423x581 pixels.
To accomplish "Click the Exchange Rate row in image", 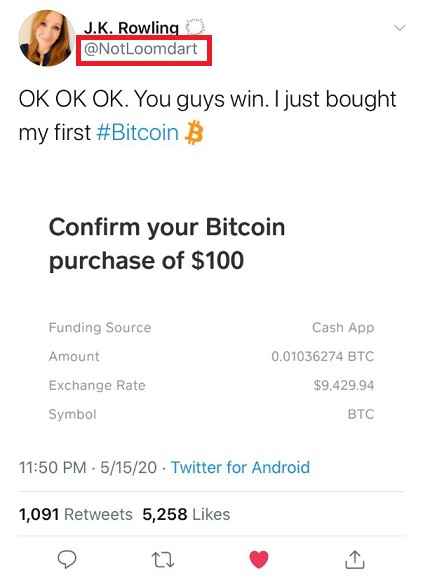I will 212,385.
